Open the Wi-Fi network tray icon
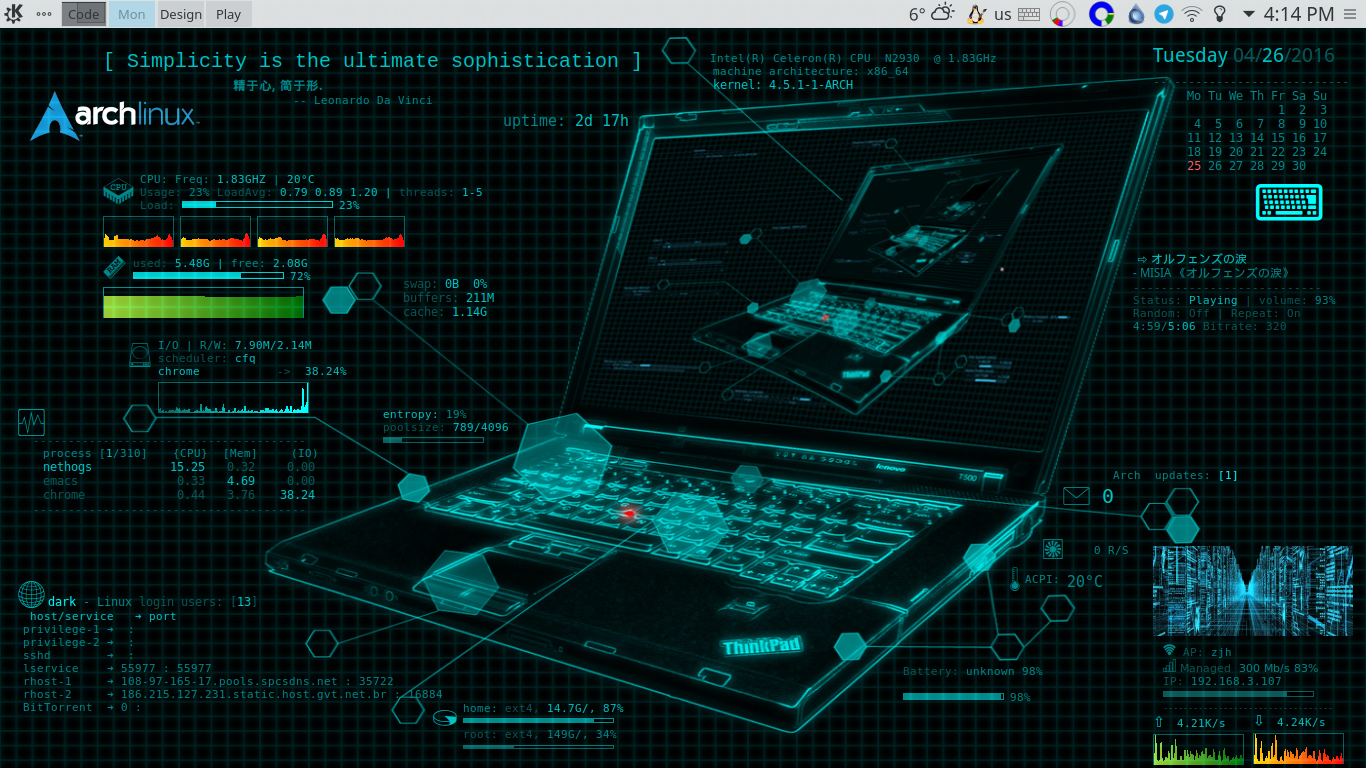 [x=1191, y=14]
